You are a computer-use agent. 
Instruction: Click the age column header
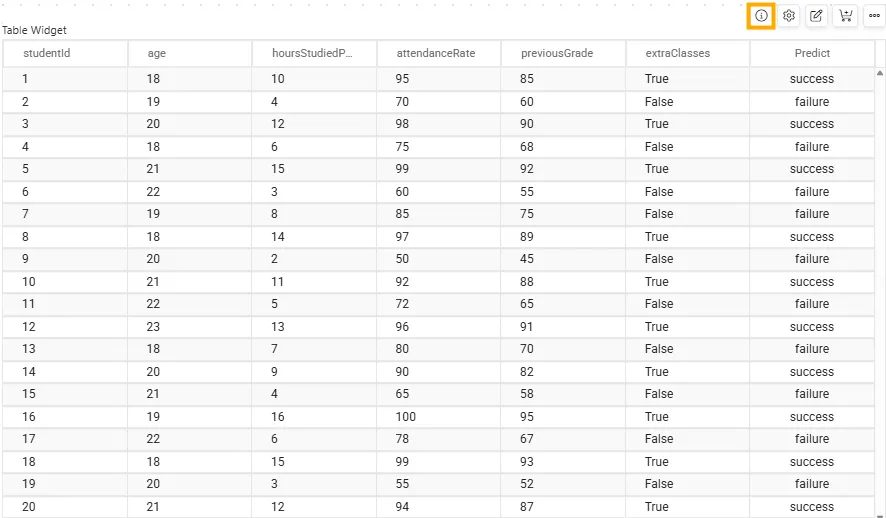[x=157, y=53]
